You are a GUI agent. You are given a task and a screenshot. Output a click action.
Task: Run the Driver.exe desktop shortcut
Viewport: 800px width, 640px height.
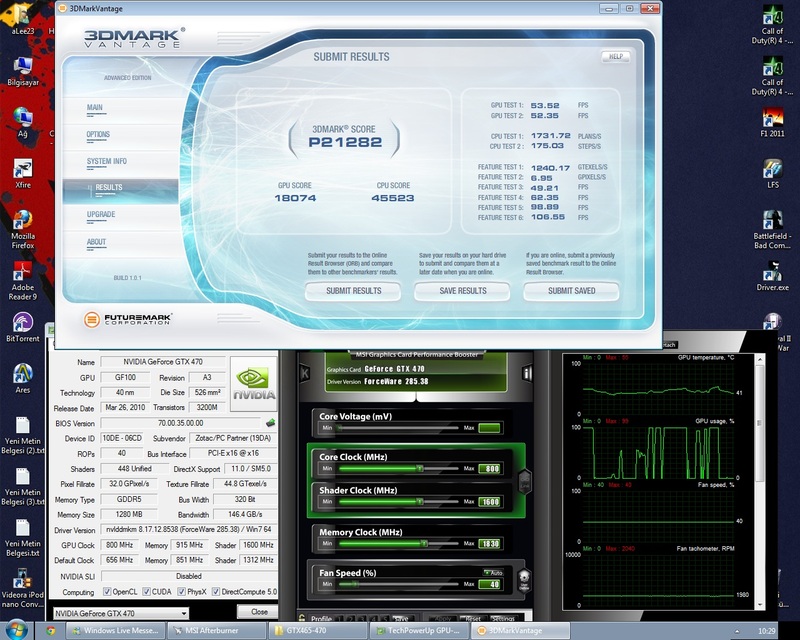tap(772, 276)
